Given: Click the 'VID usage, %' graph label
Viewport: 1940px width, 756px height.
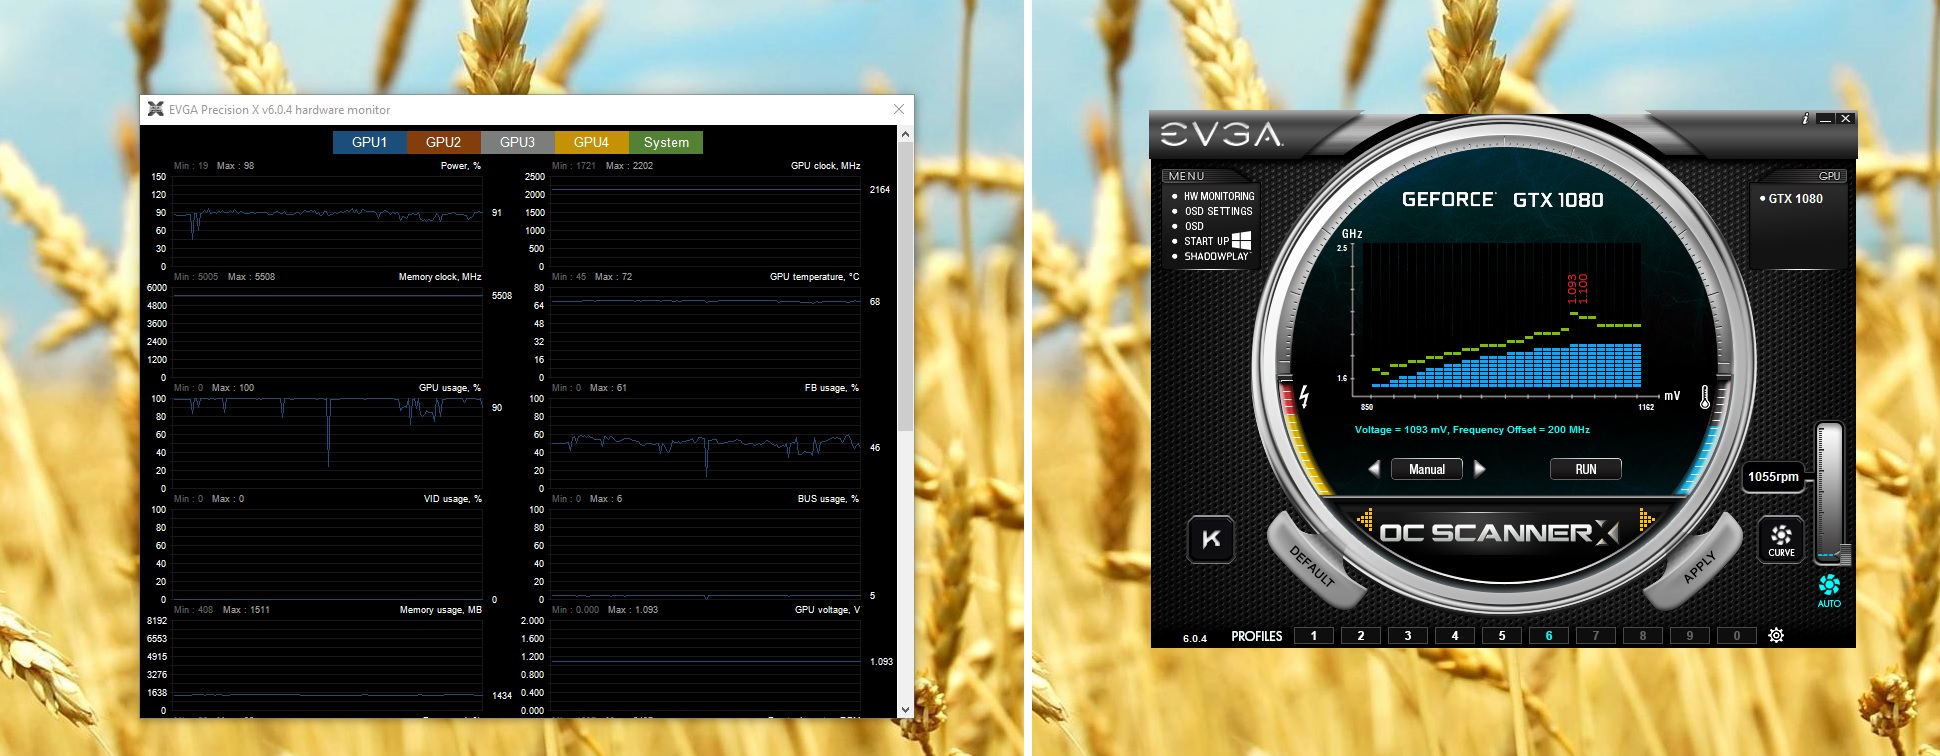Looking at the screenshot, I should [453, 499].
